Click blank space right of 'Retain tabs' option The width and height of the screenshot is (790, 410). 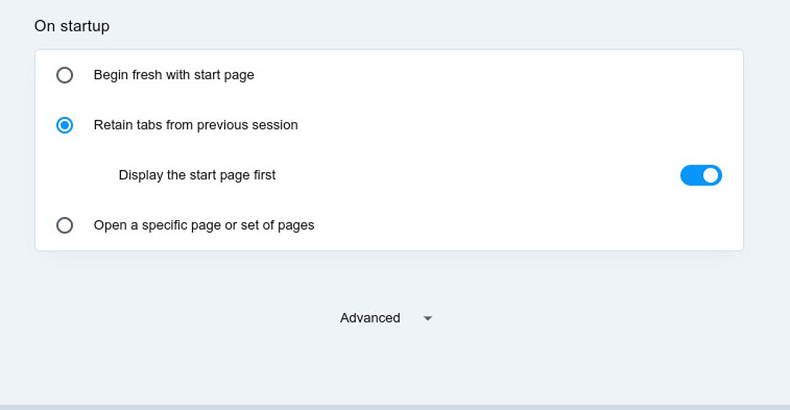click(520, 125)
